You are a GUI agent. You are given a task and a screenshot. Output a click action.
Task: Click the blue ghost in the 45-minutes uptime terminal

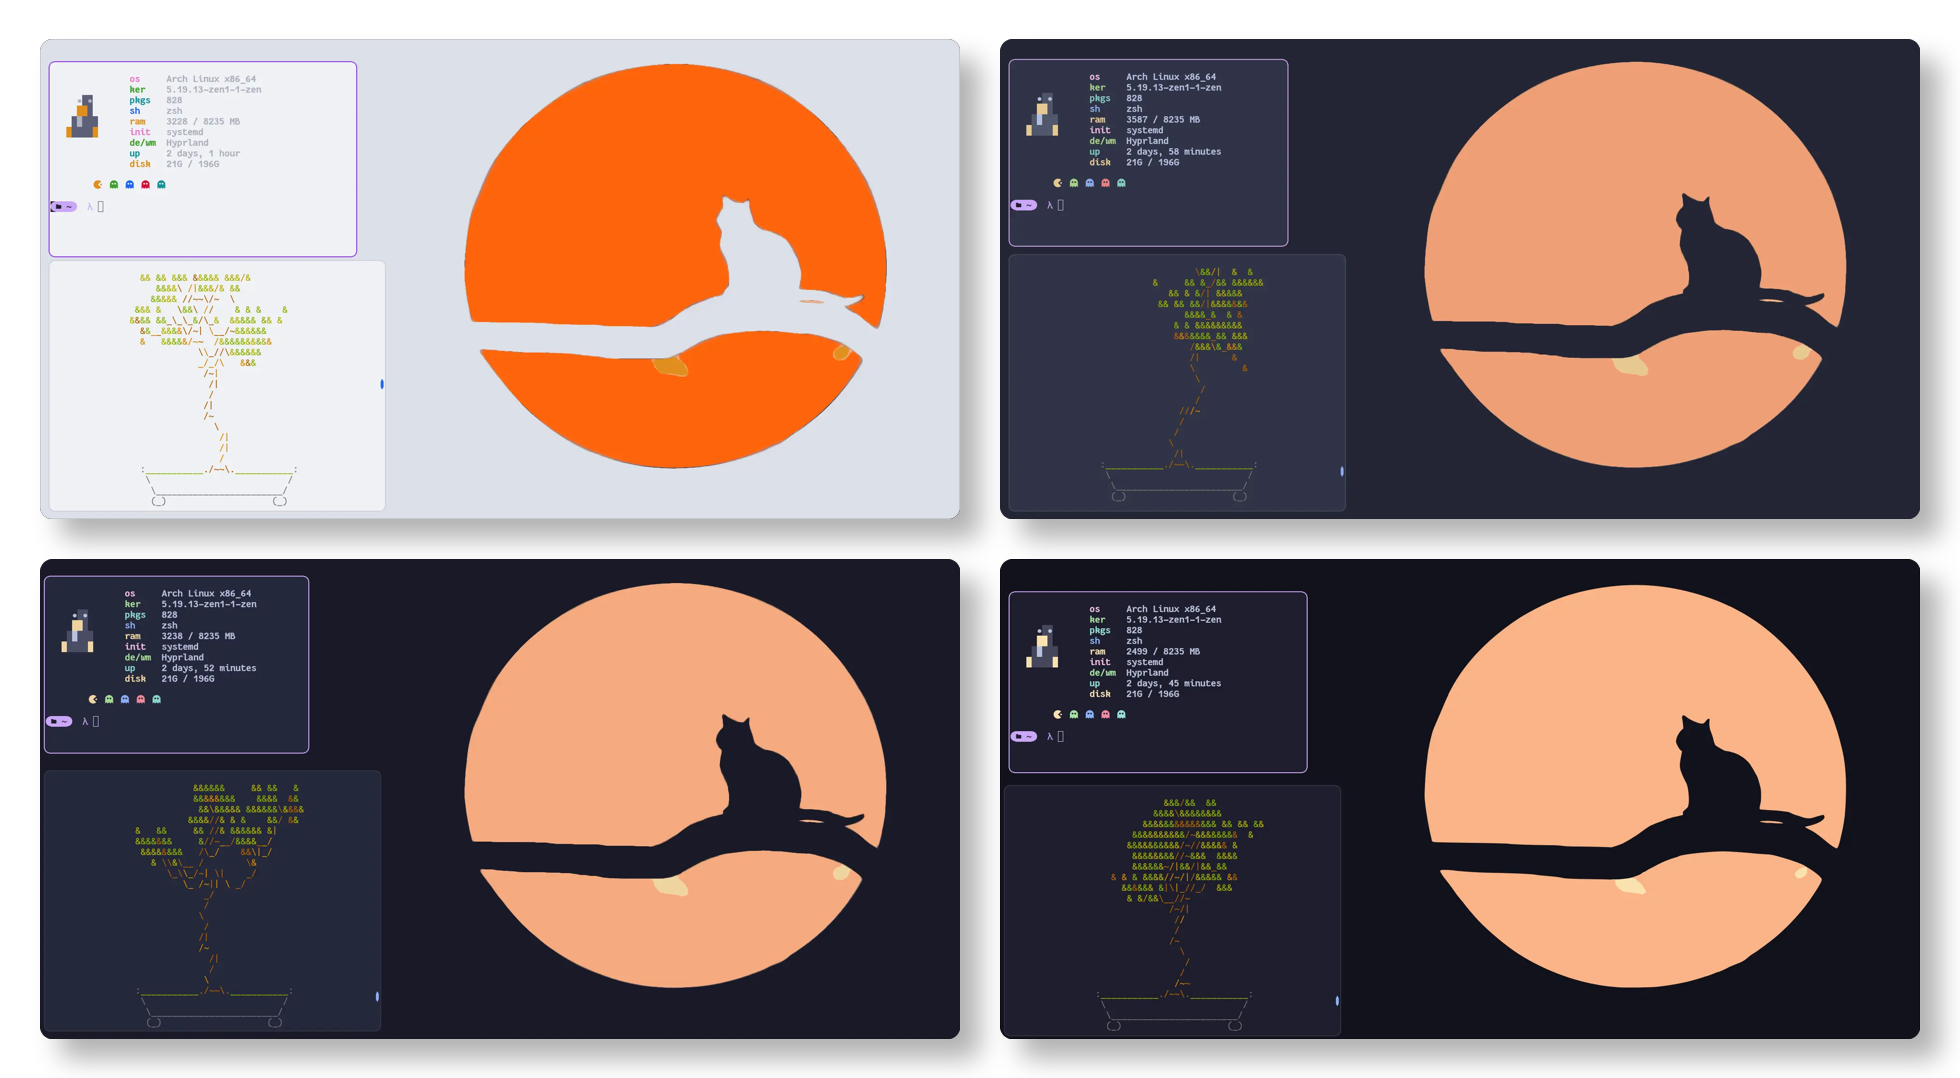1090,715
